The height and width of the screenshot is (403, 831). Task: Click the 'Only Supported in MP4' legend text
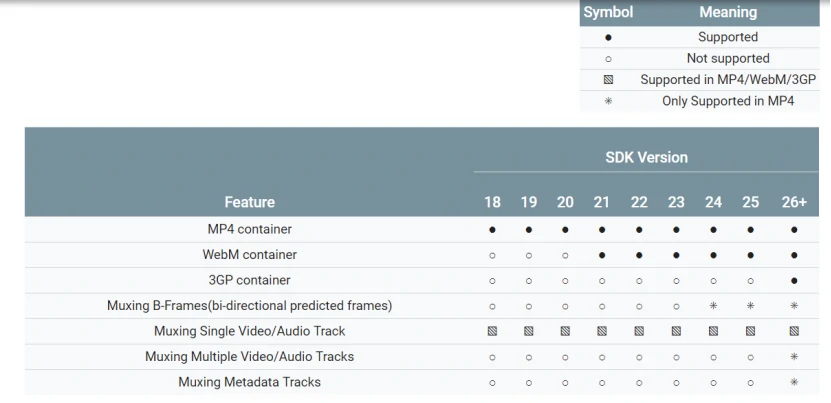coord(727,101)
